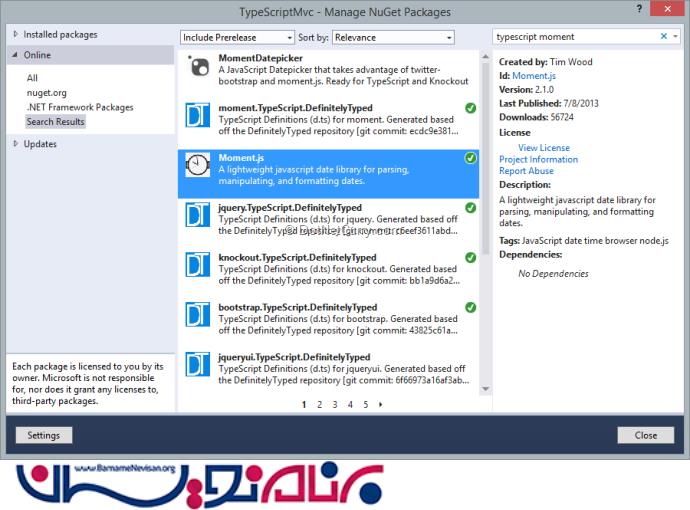The width and height of the screenshot is (690, 510).
Task: Click installed checkmark on knockout.TypeScript.DefinitelyTyped
Action: pos(470,257)
